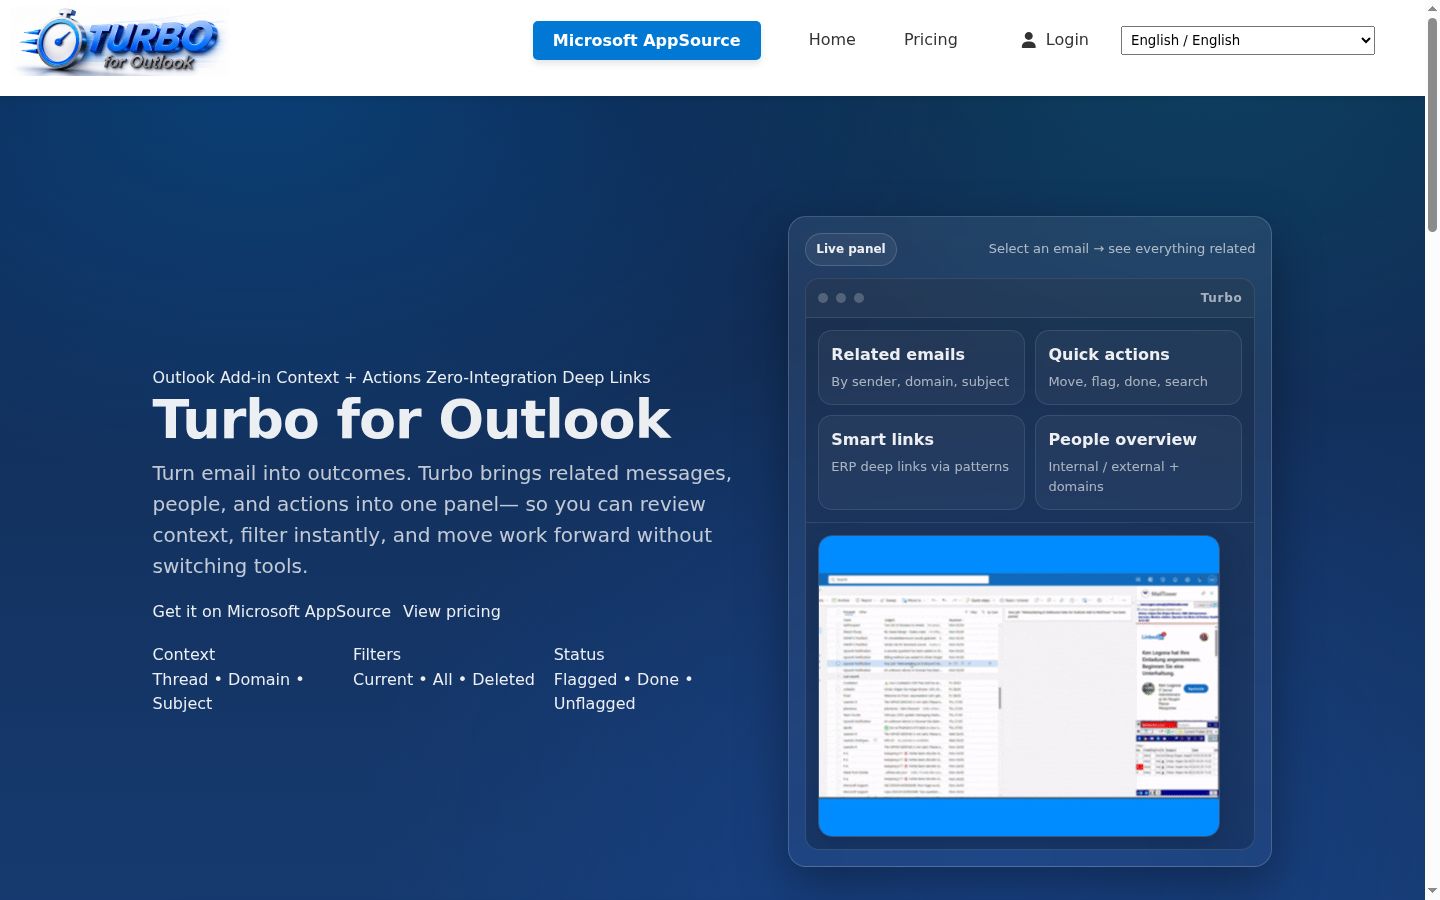Go to the Home menu item
The image size is (1440, 900).
point(832,40)
